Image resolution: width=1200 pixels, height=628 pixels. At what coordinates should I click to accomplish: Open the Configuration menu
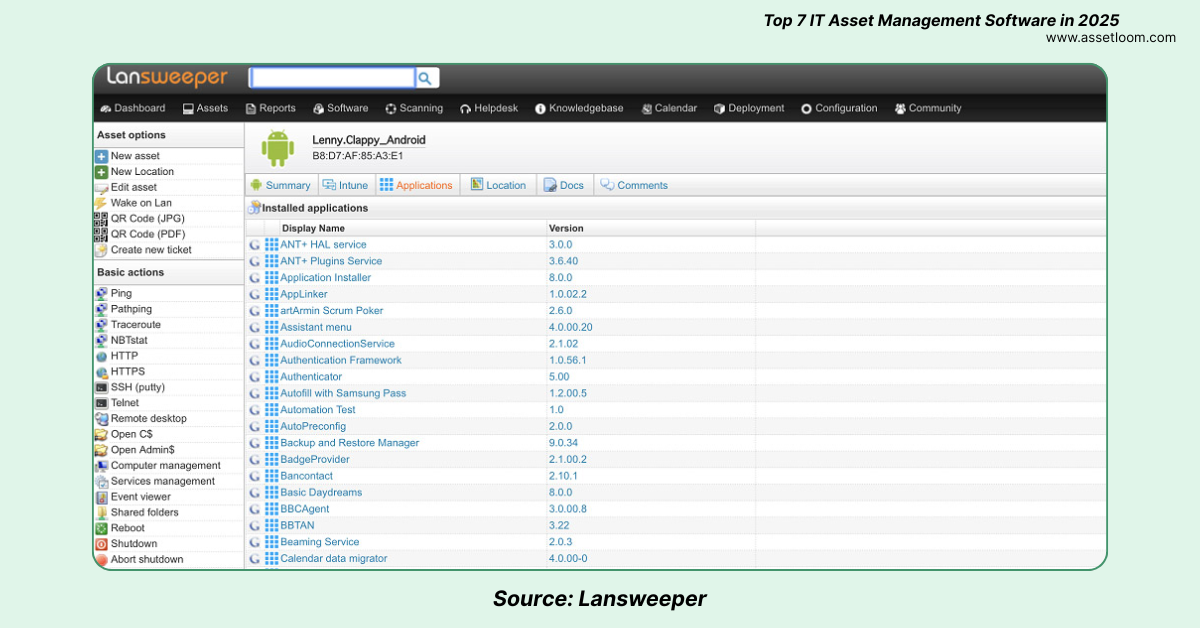839,108
